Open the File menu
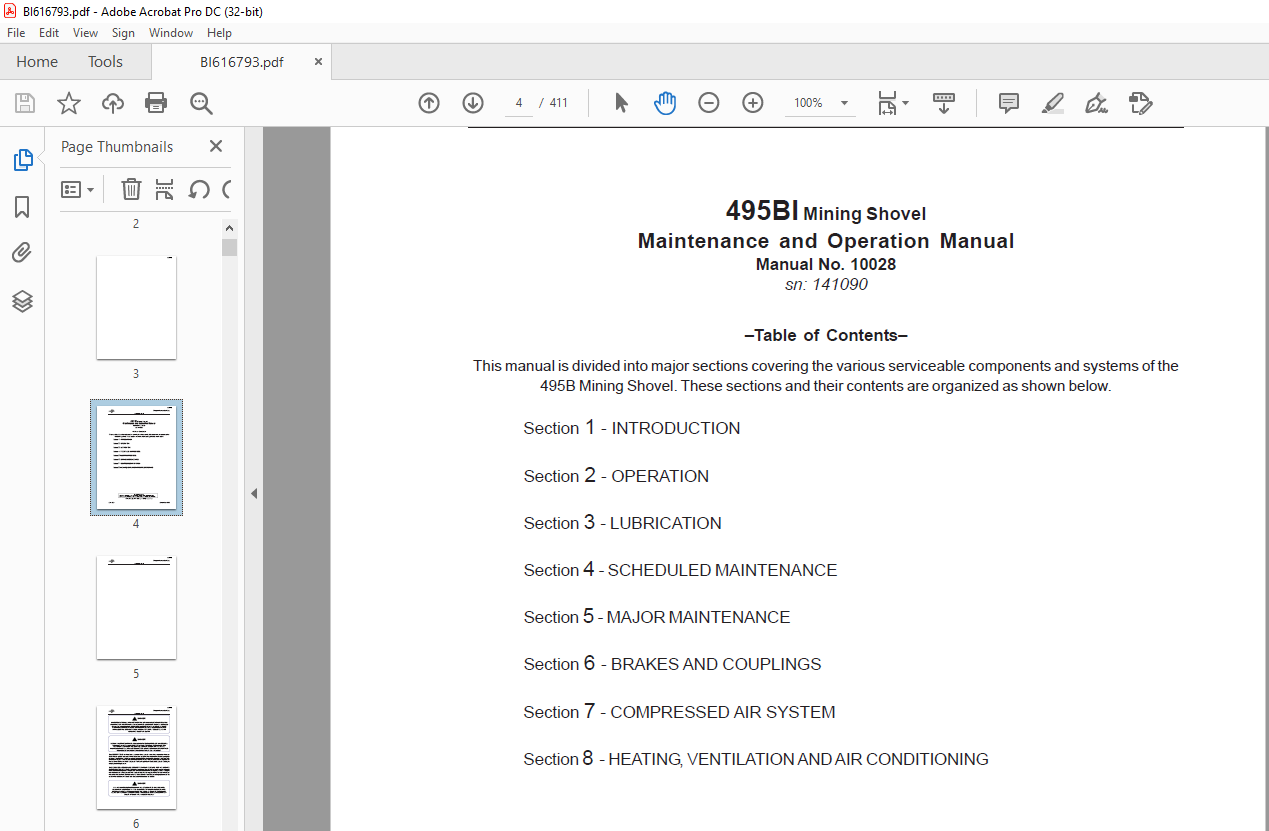 (x=16, y=33)
